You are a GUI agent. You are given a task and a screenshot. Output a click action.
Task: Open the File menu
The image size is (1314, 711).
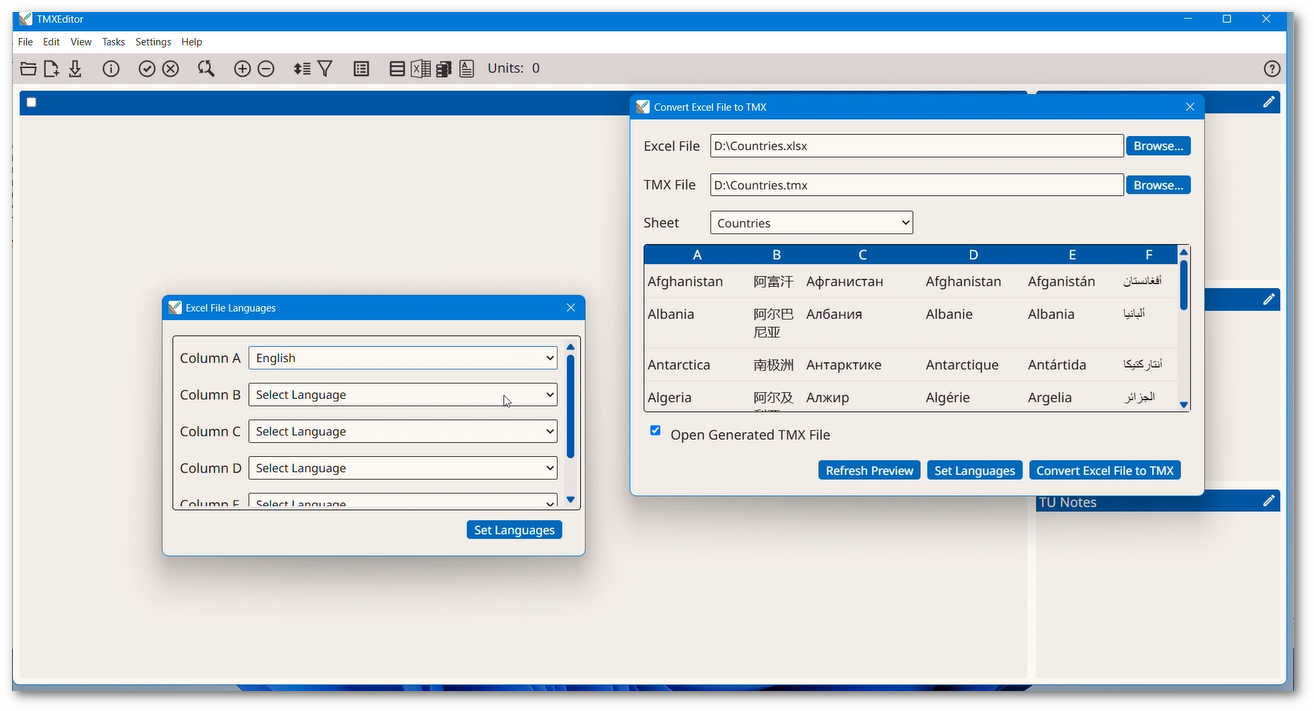coord(25,42)
